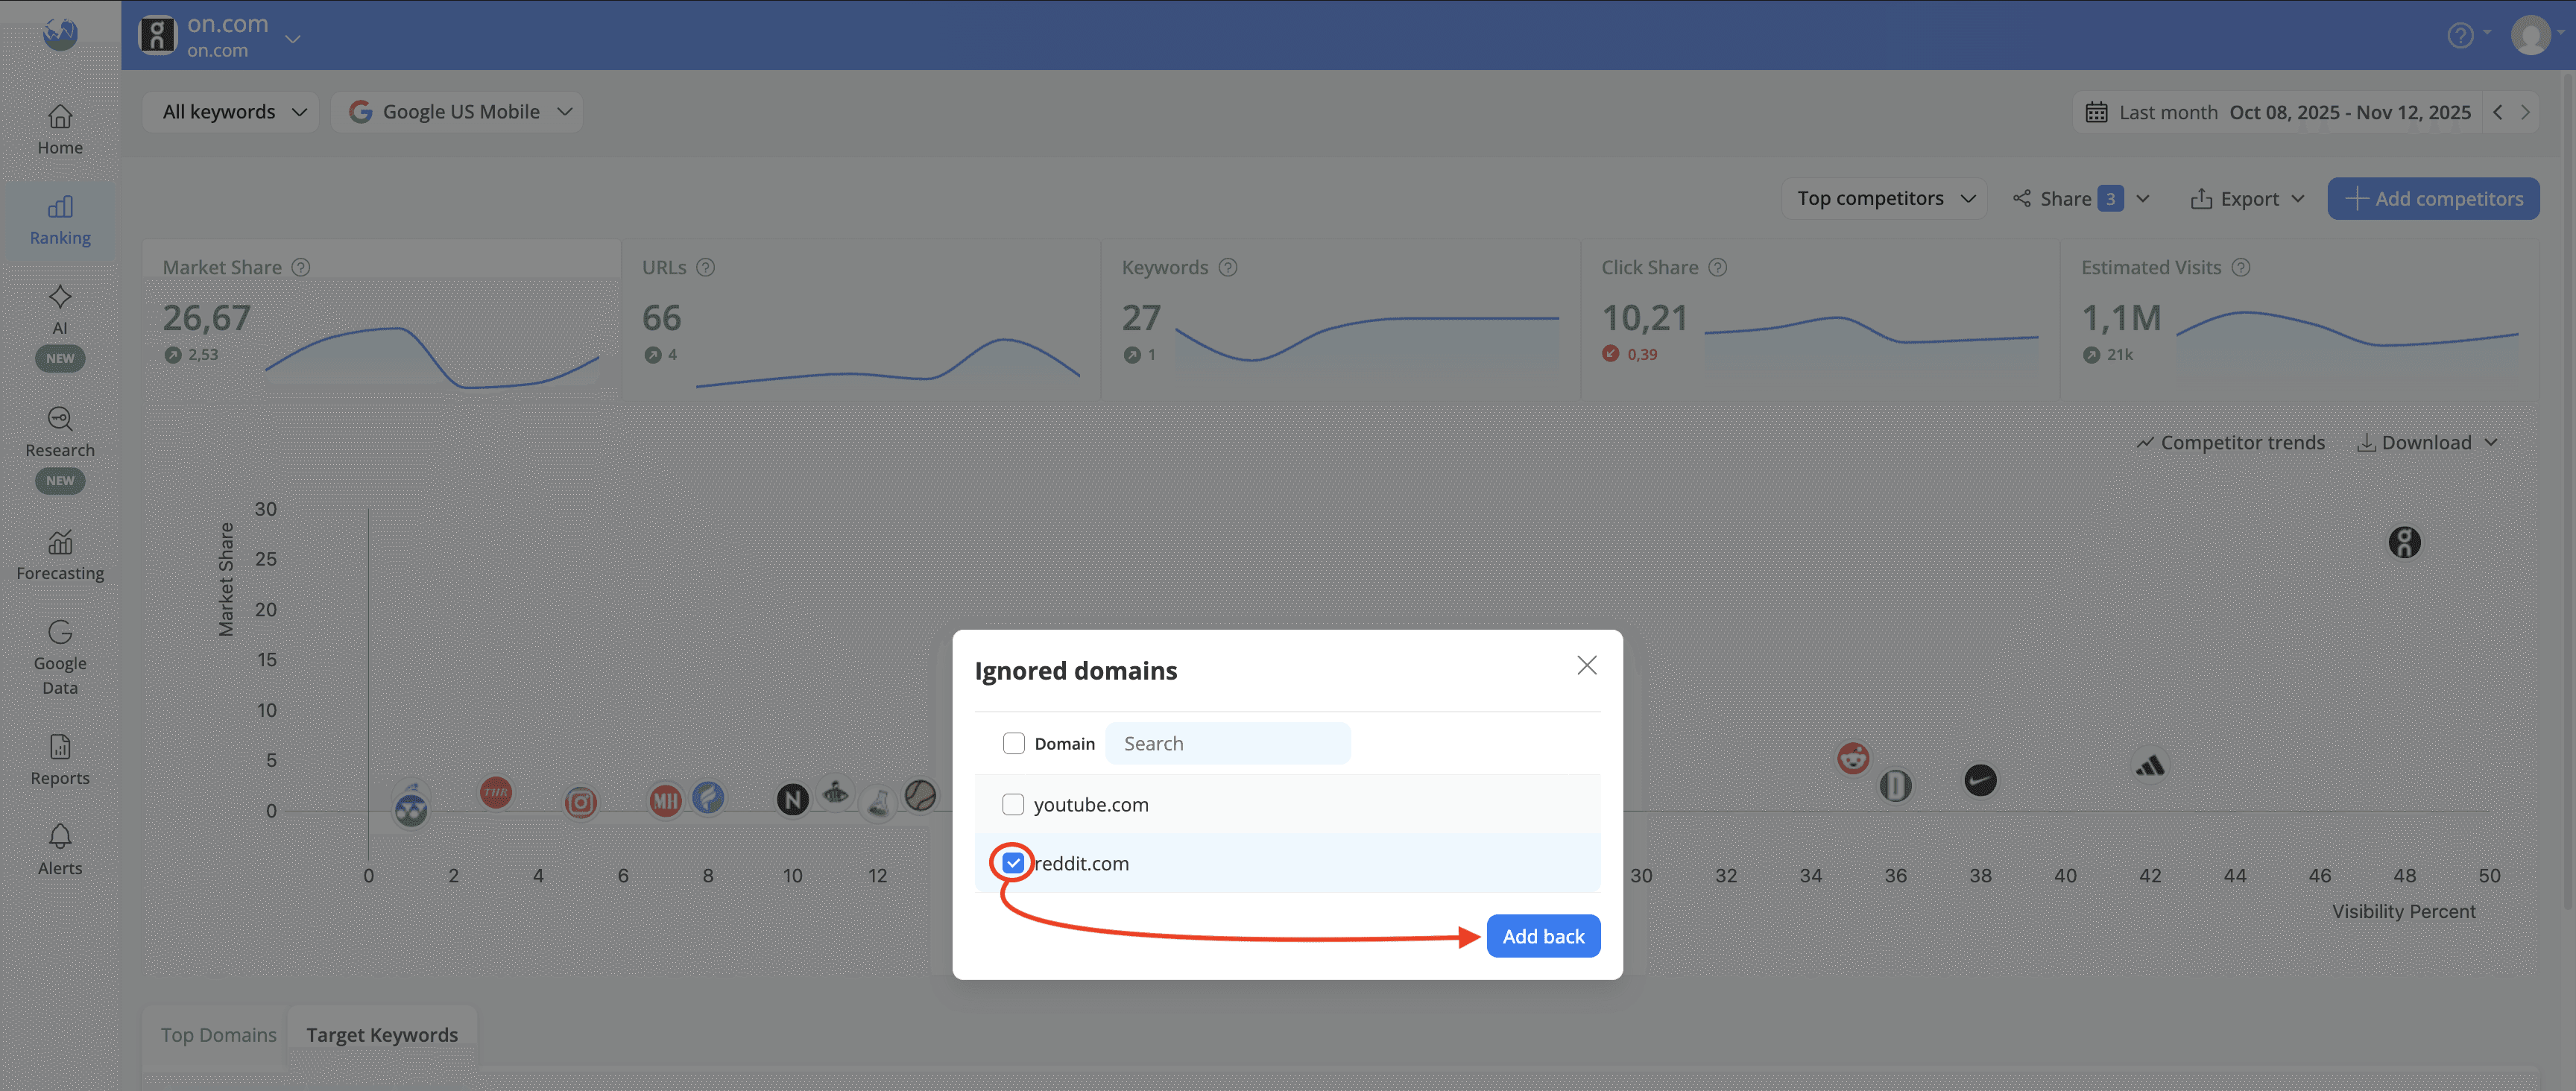Open Competitor trends view
Viewport: 2576px width, 1091px height.
(x=2230, y=442)
